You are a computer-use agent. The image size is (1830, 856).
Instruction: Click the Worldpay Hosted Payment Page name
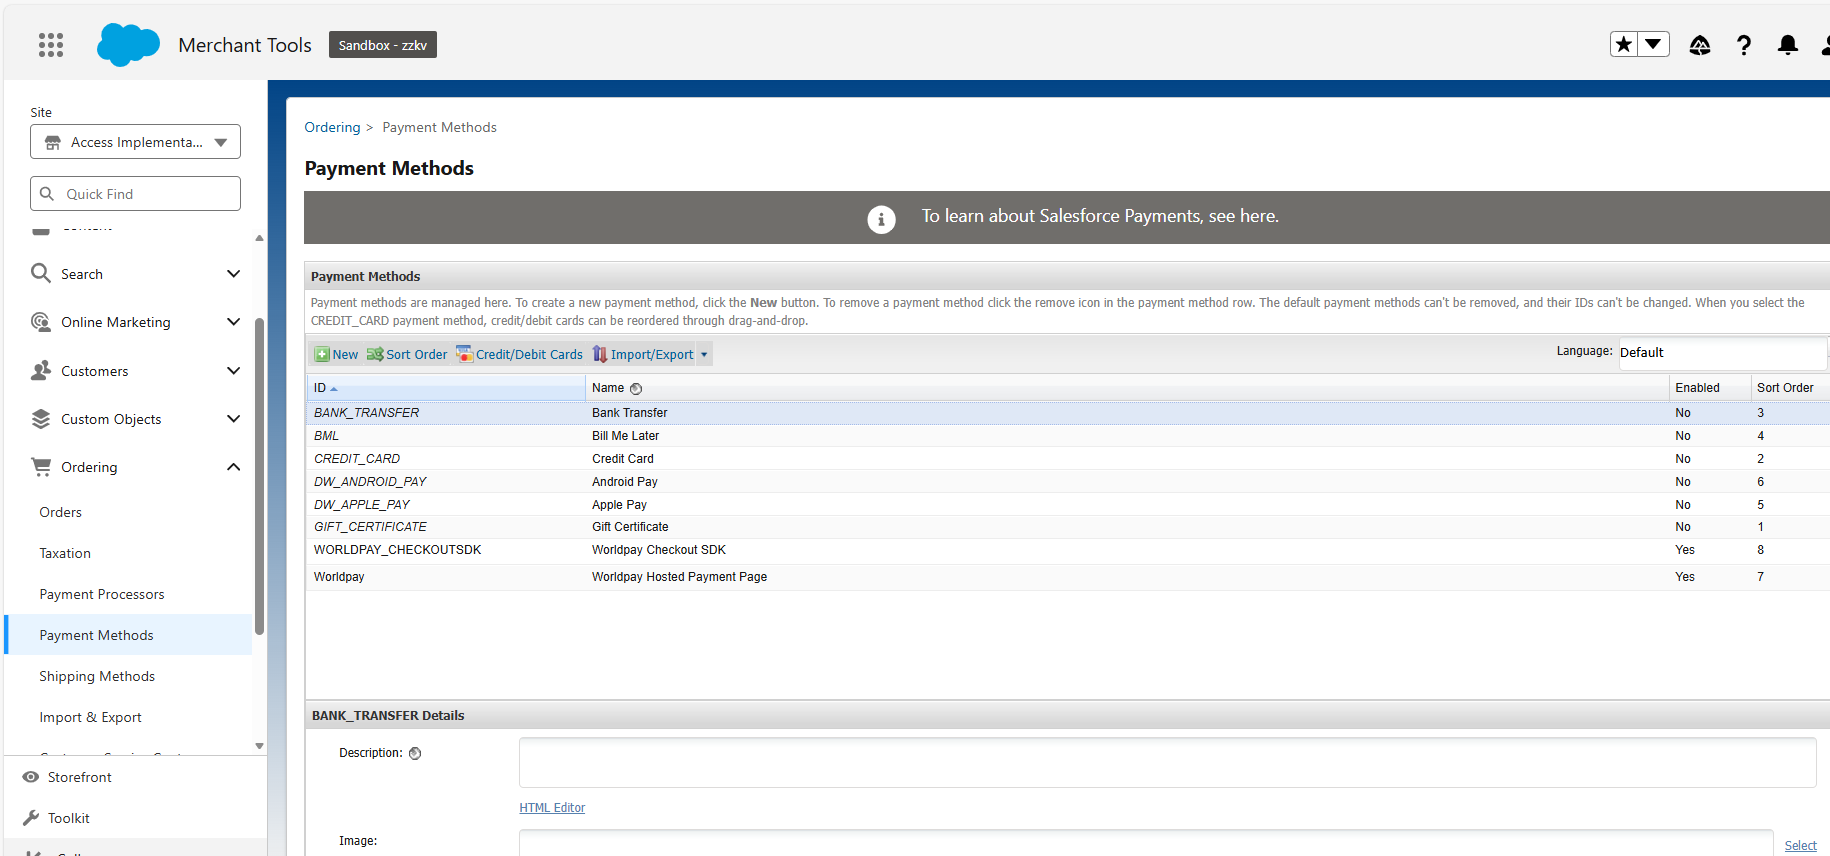click(679, 577)
